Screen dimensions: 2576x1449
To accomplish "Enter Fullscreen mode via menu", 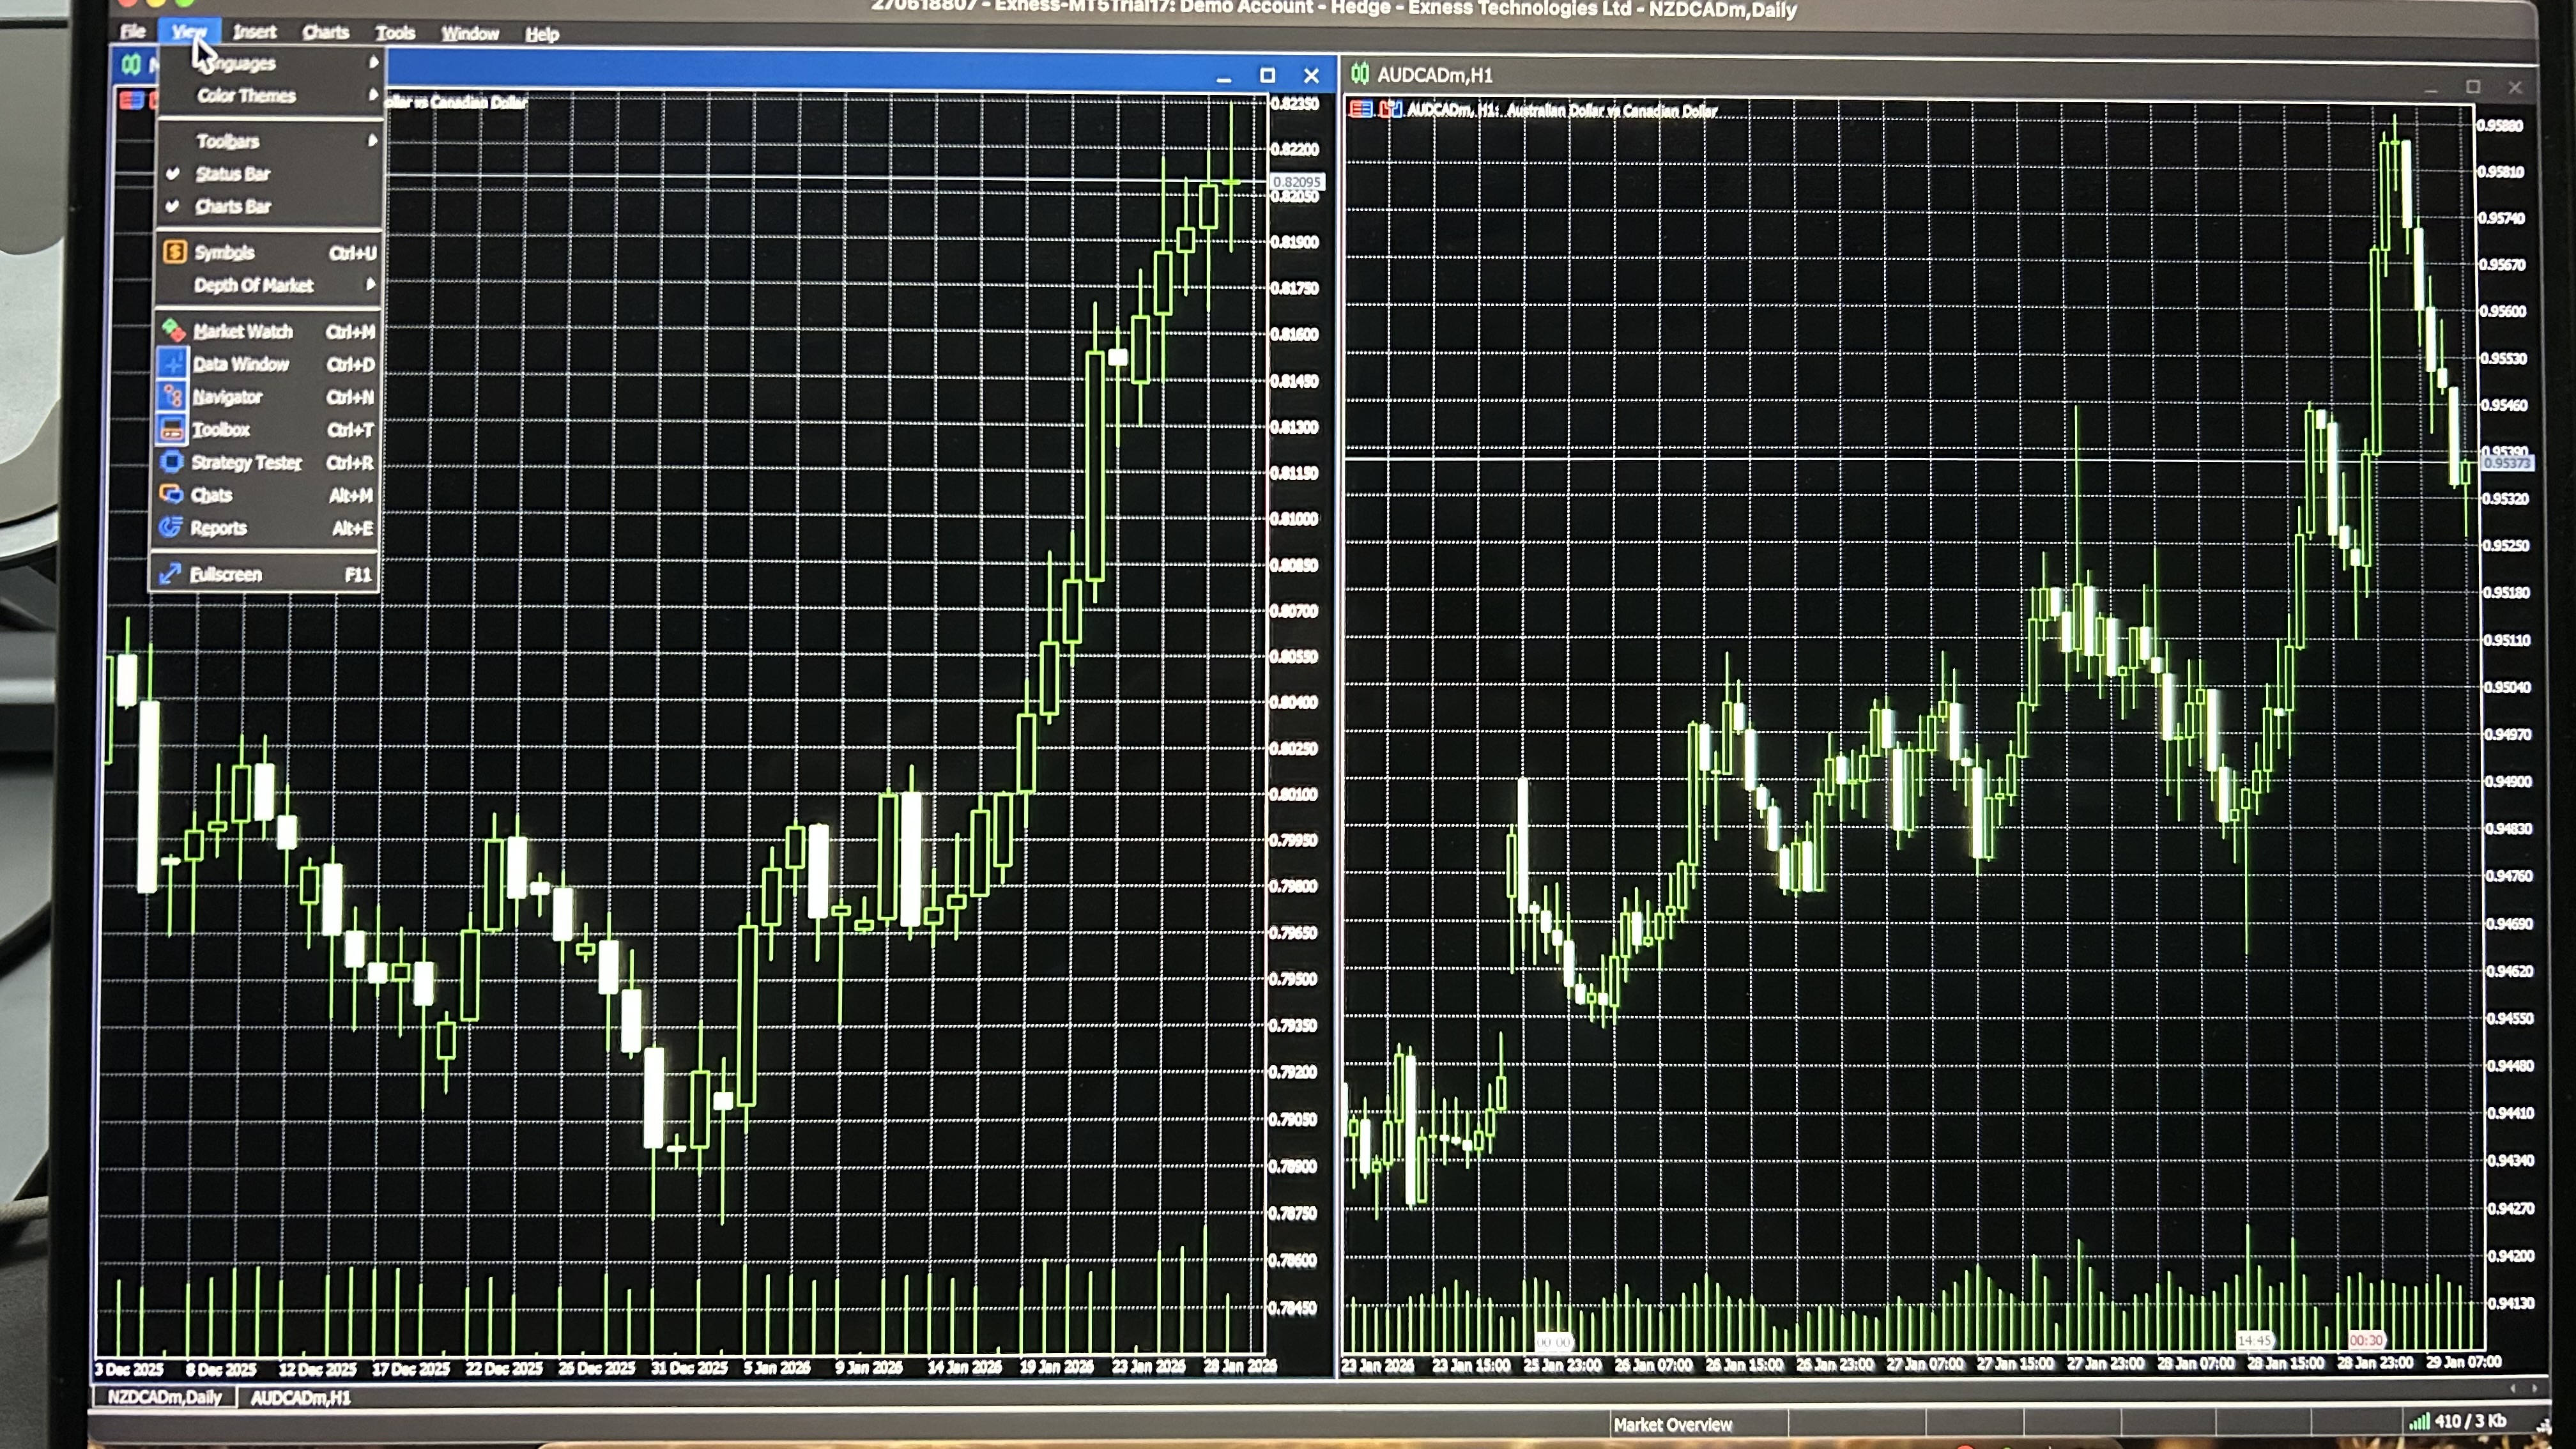I will click(x=226, y=574).
